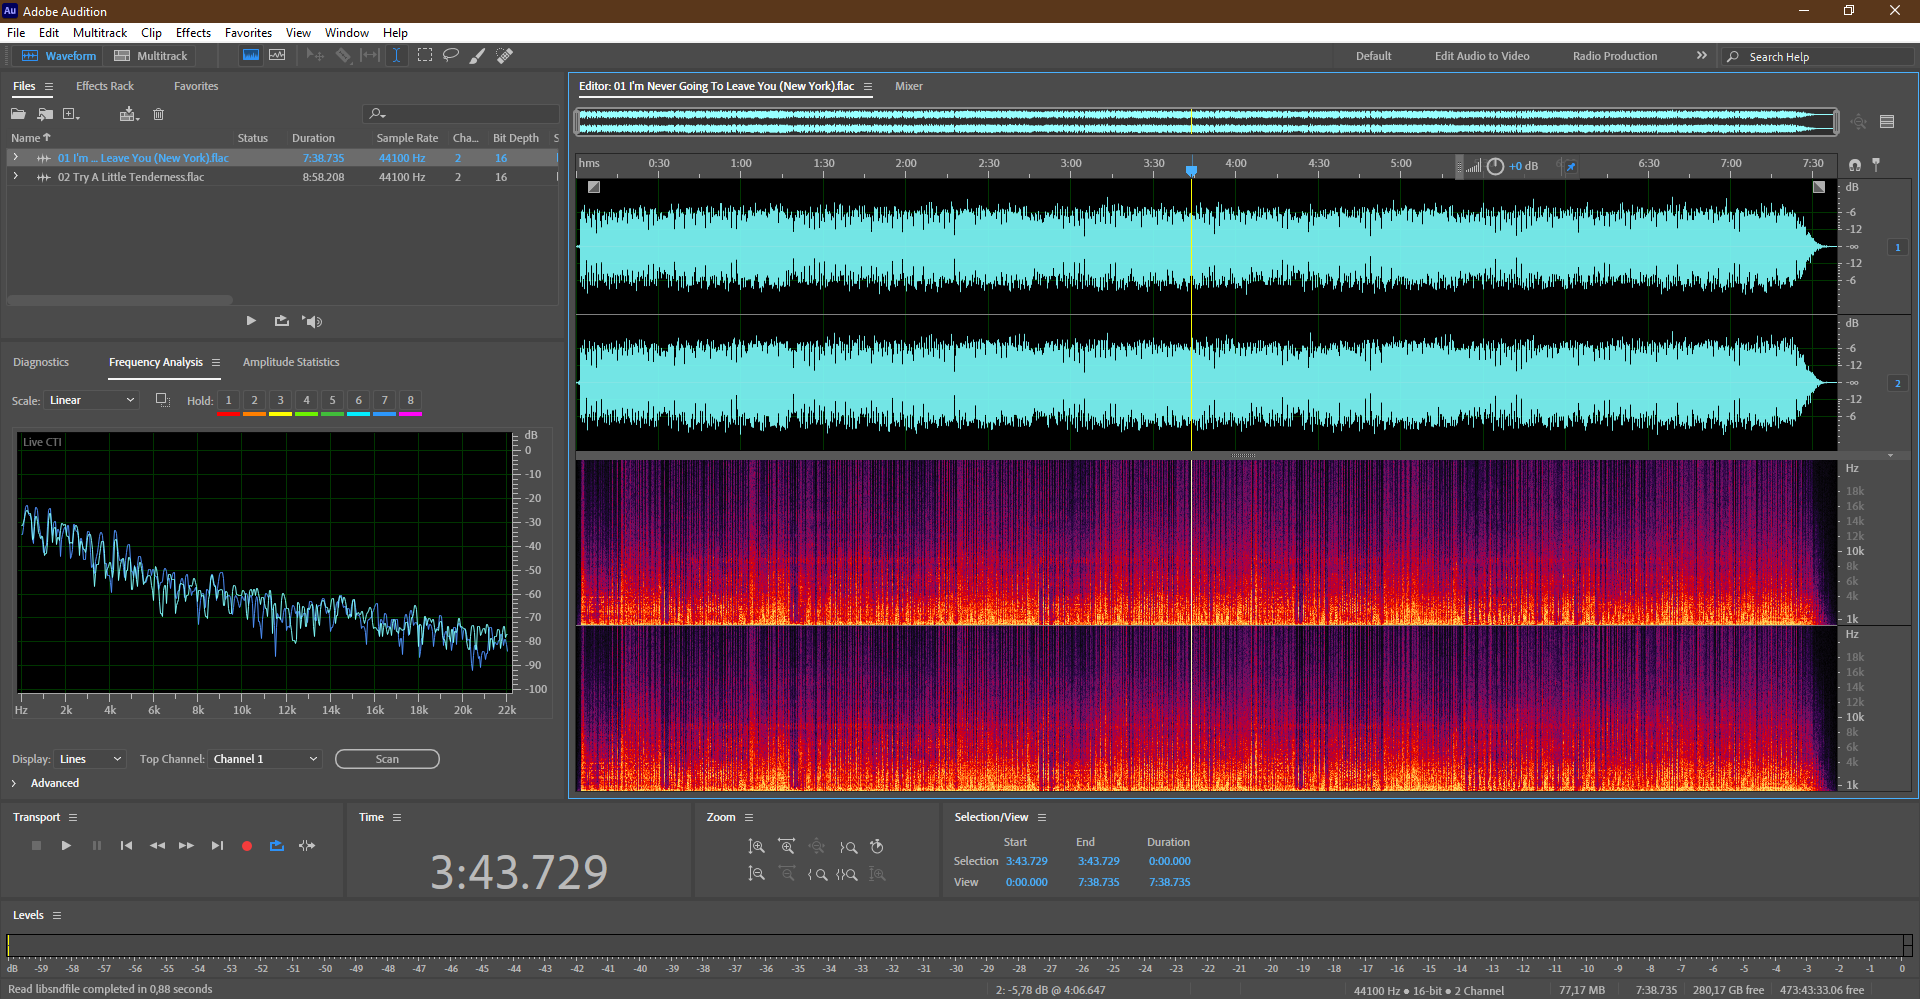Toggle channel 2 enable button
The image size is (1920, 999).
1897,383
